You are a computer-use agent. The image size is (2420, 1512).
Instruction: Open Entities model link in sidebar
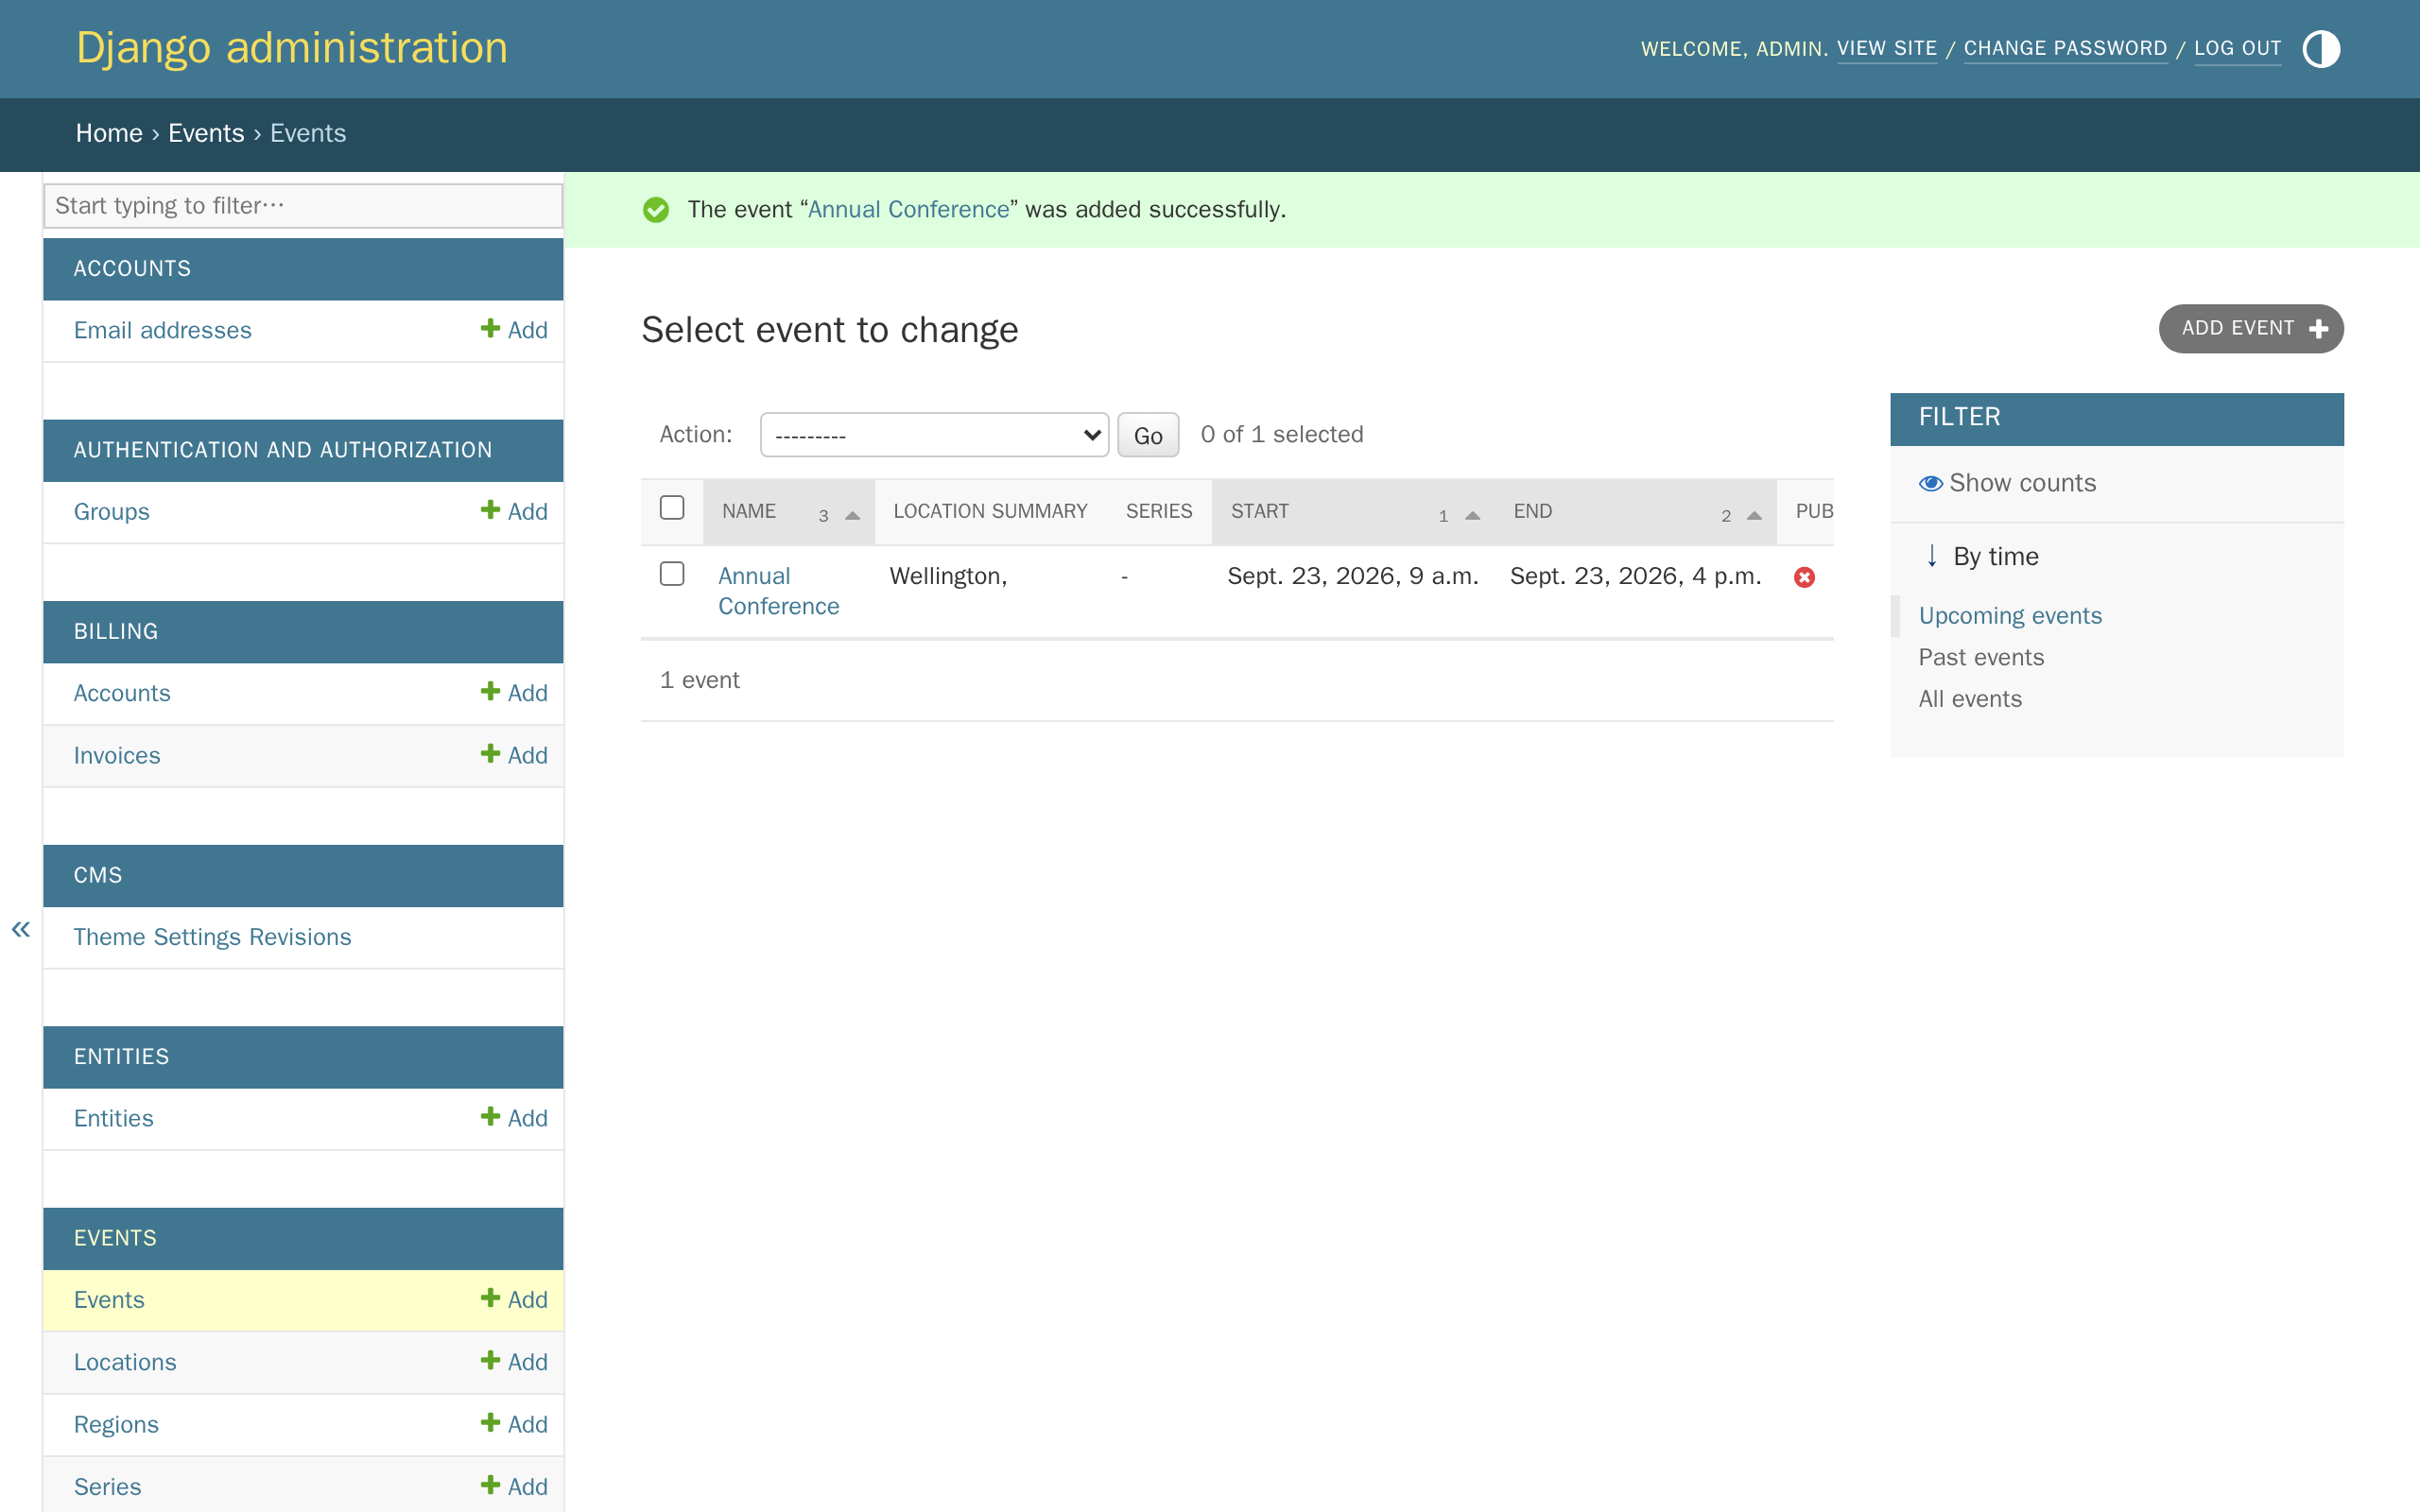tap(113, 1118)
